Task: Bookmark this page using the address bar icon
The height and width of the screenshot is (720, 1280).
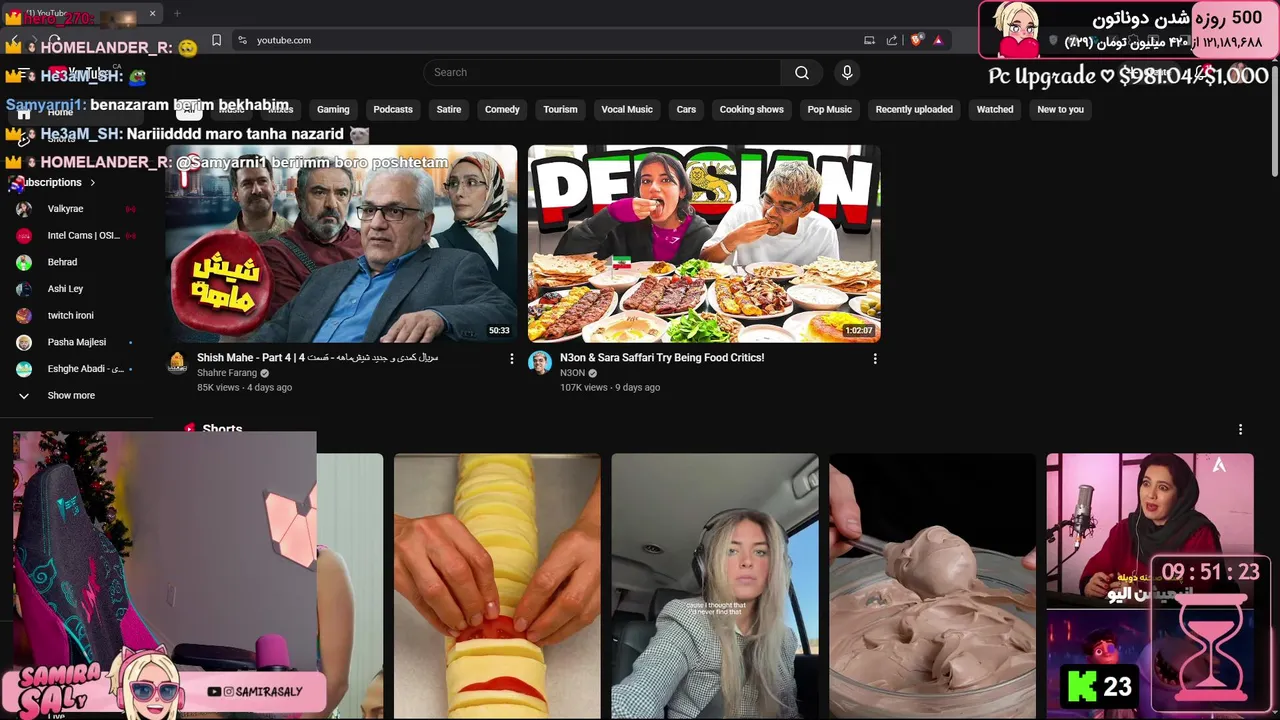Action: pyautogui.click(x=216, y=40)
